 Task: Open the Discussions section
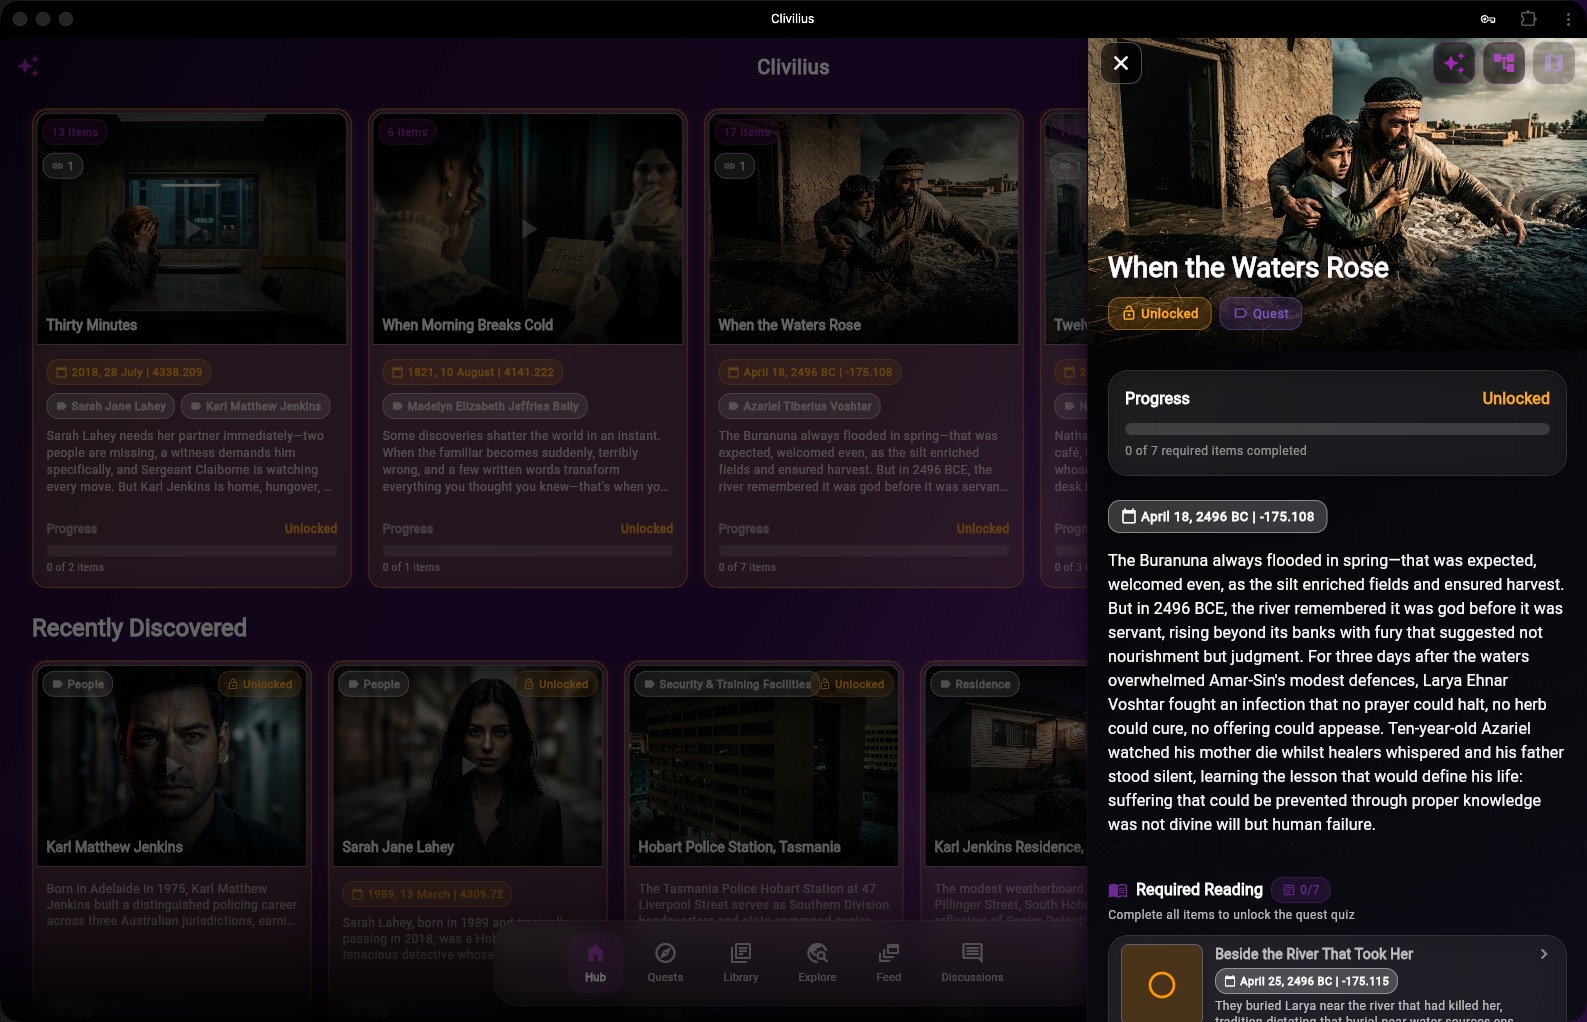(x=971, y=962)
